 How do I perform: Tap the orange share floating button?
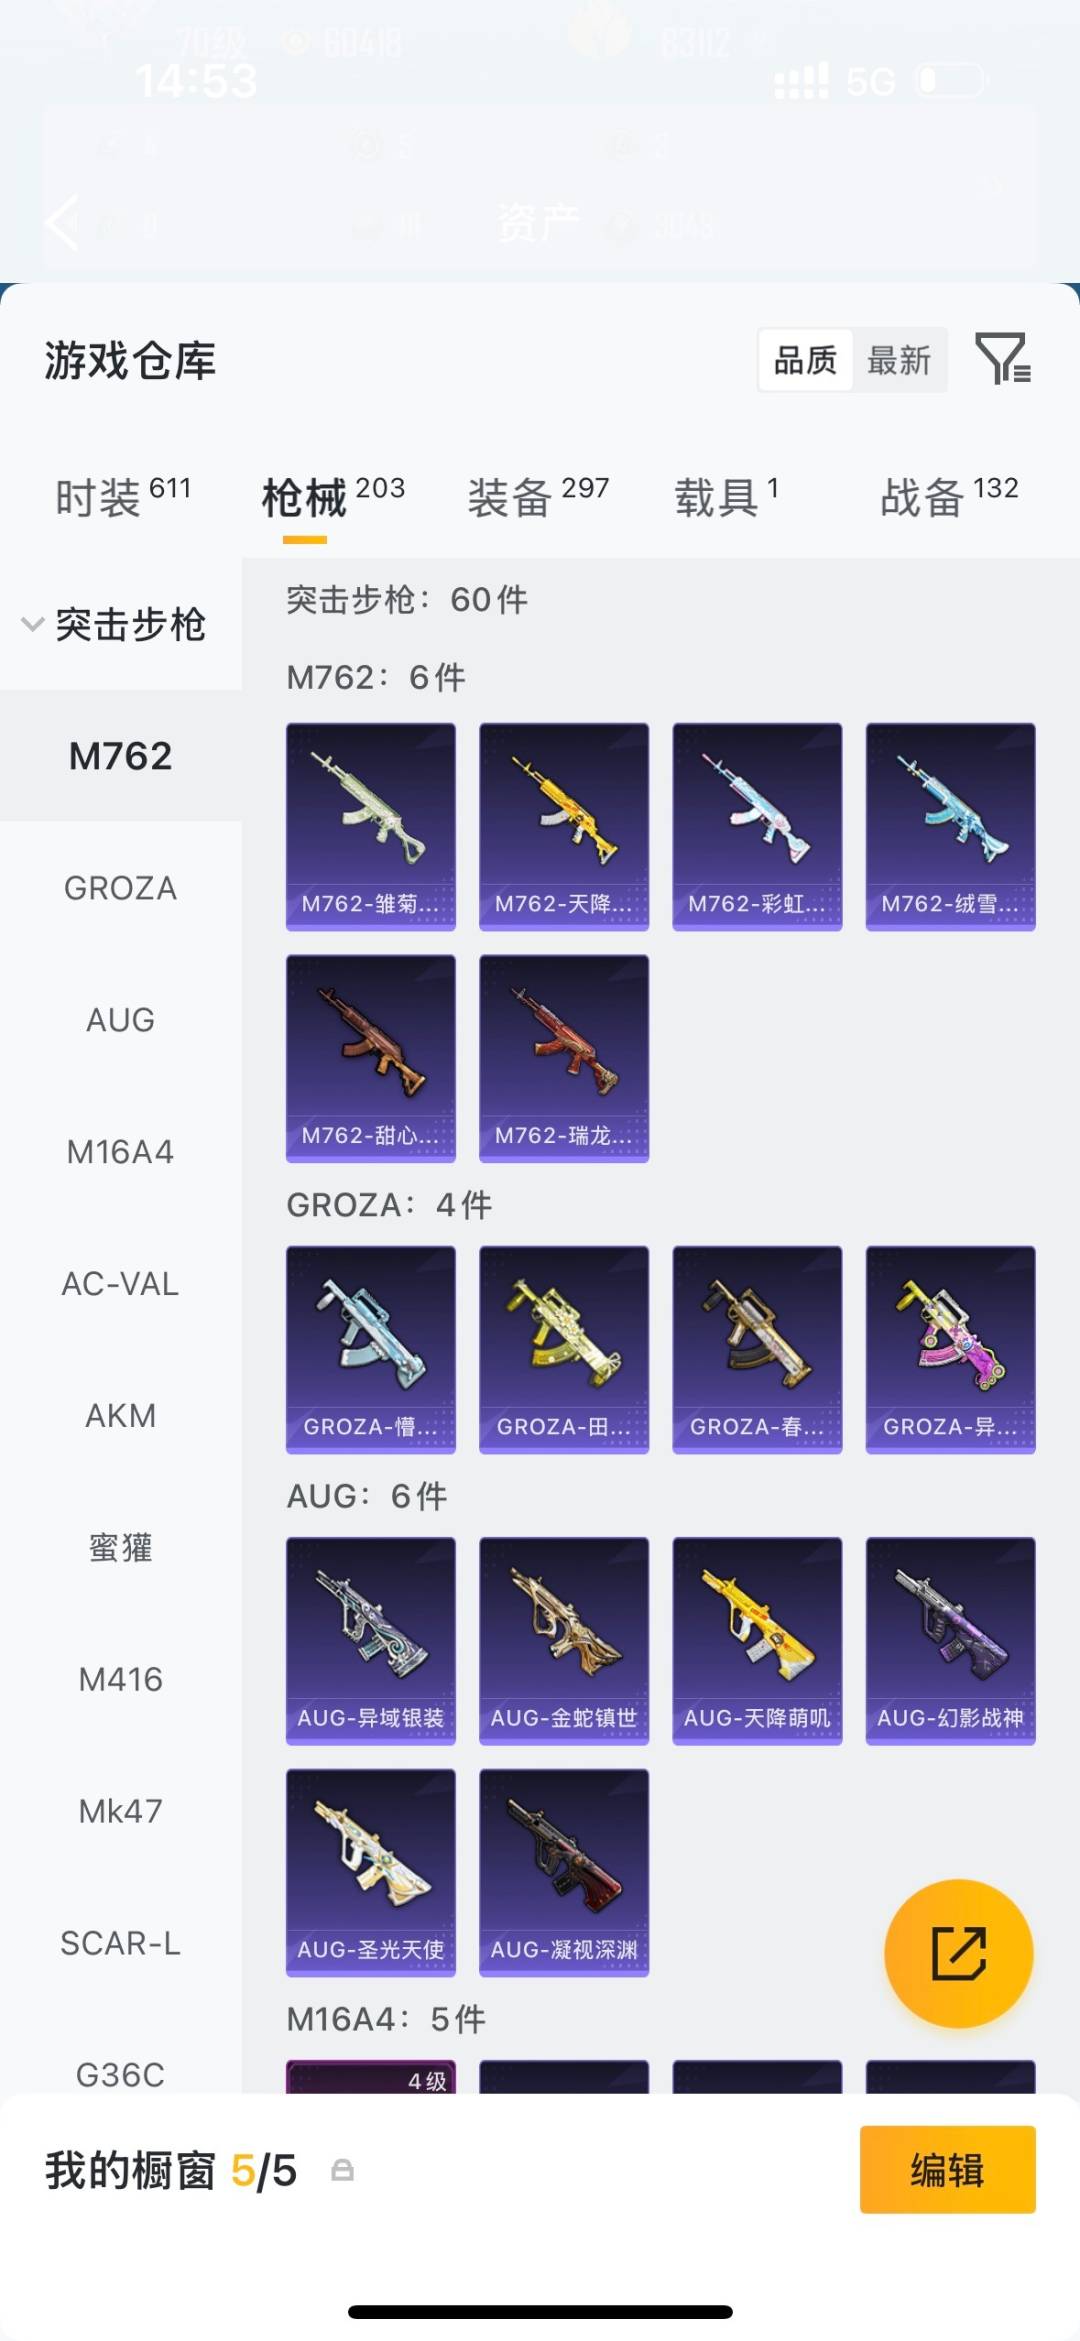tap(959, 1954)
